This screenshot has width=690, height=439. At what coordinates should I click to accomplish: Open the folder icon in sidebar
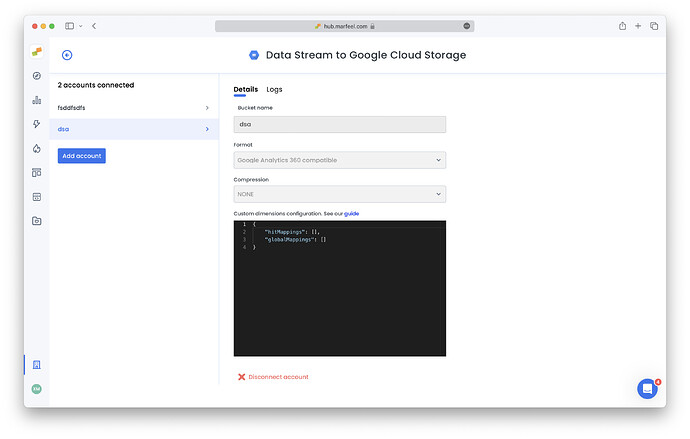(37, 221)
